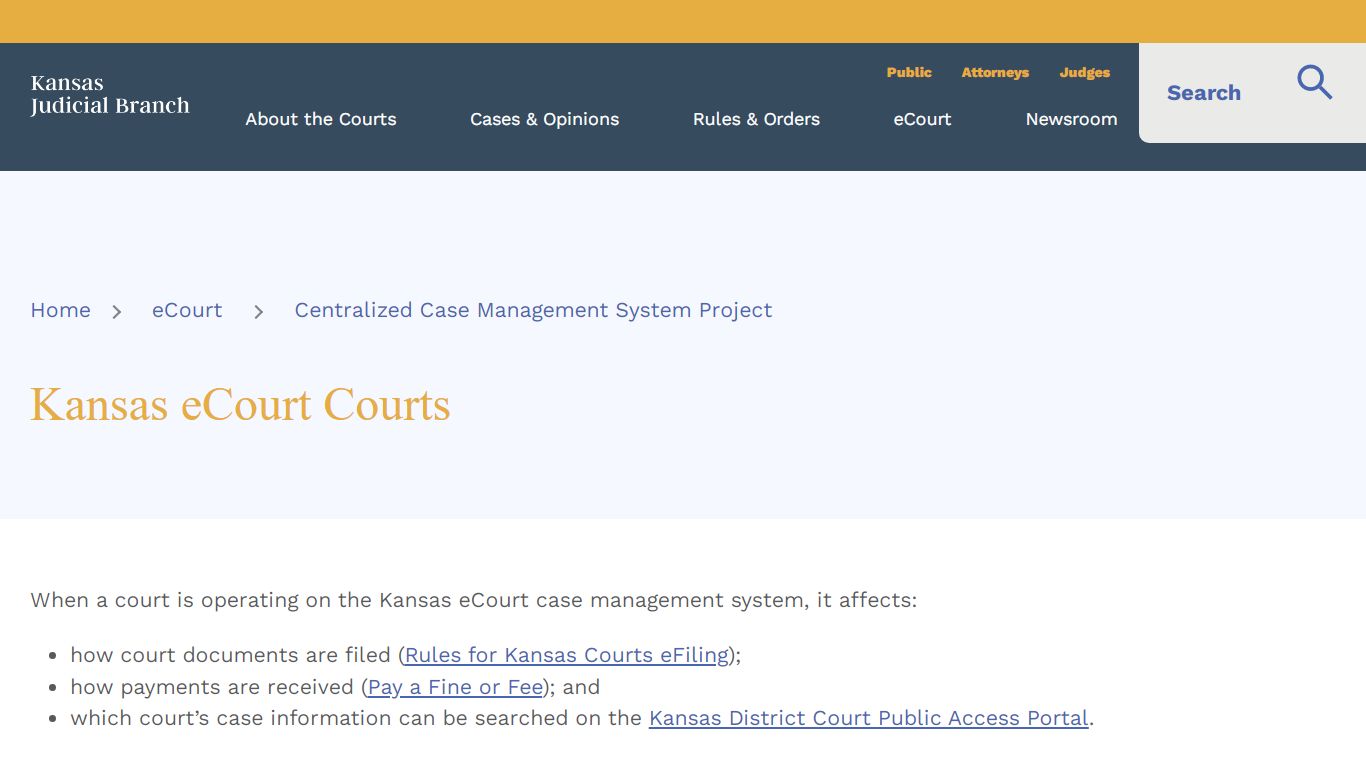Go to eCourt in the breadcrumb
Image resolution: width=1366 pixels, height=768 pixels.
187,310
